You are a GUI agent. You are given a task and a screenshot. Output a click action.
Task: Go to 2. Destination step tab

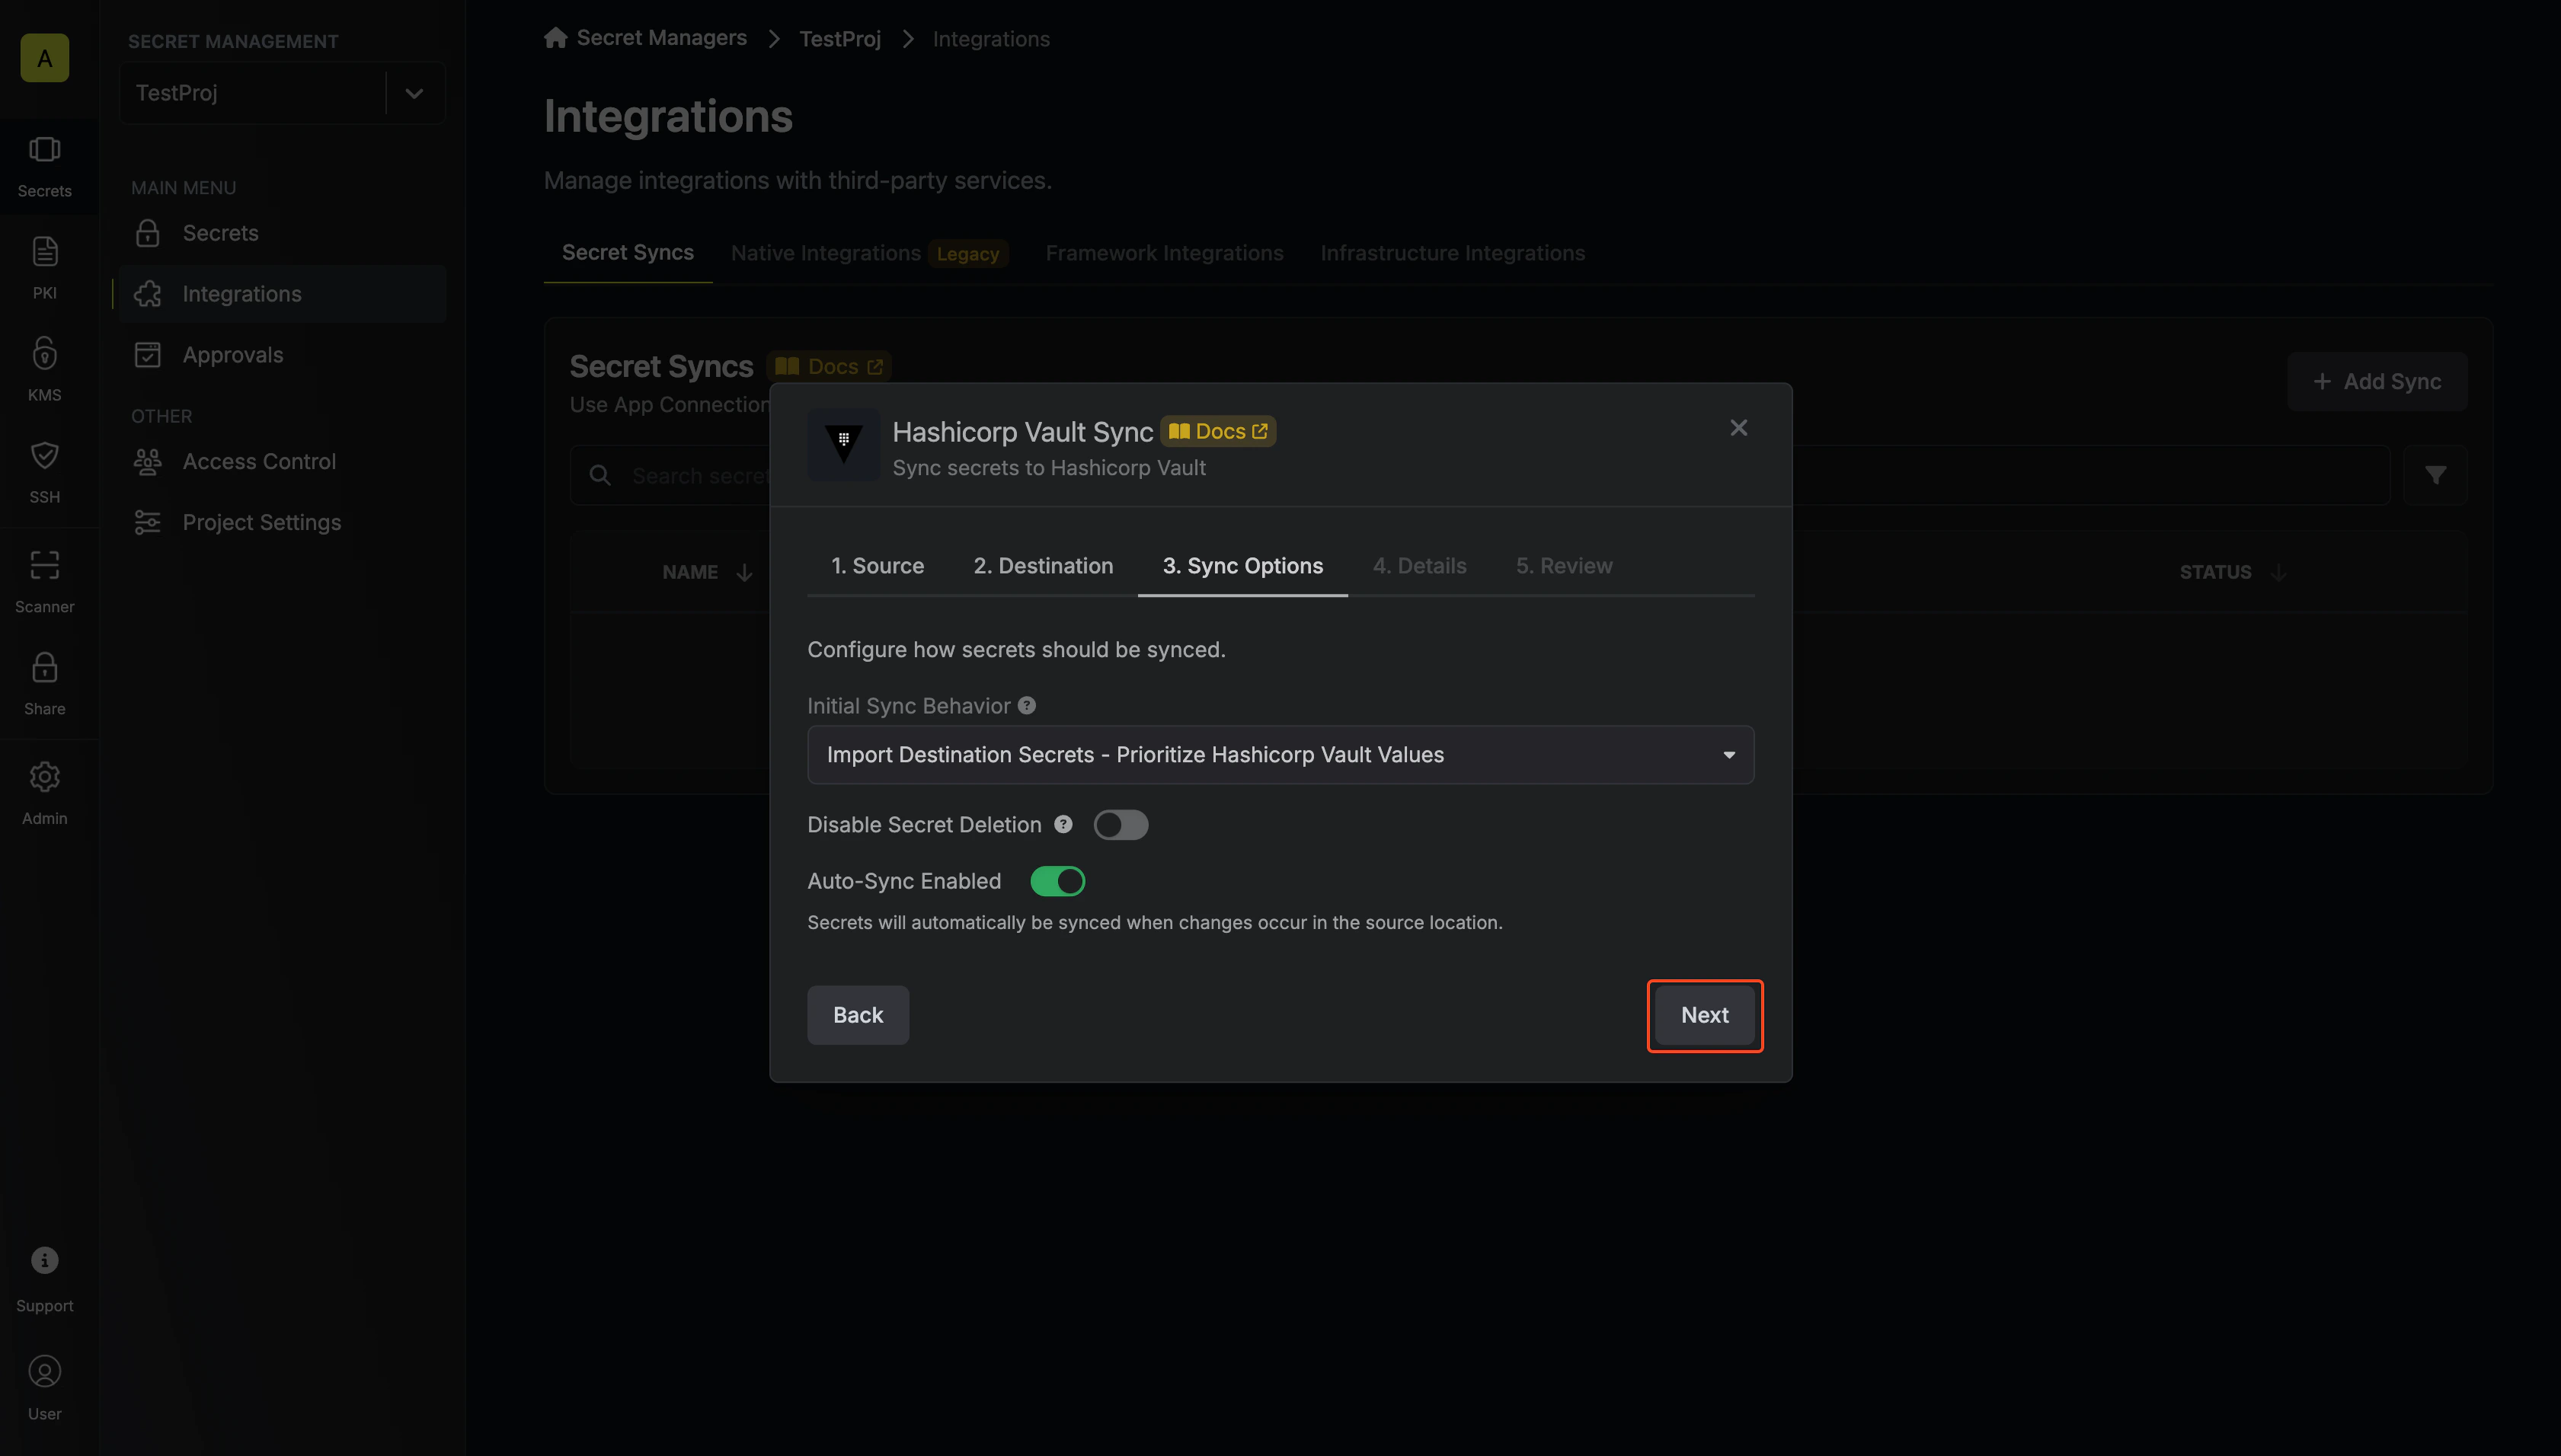[1043, 566]
